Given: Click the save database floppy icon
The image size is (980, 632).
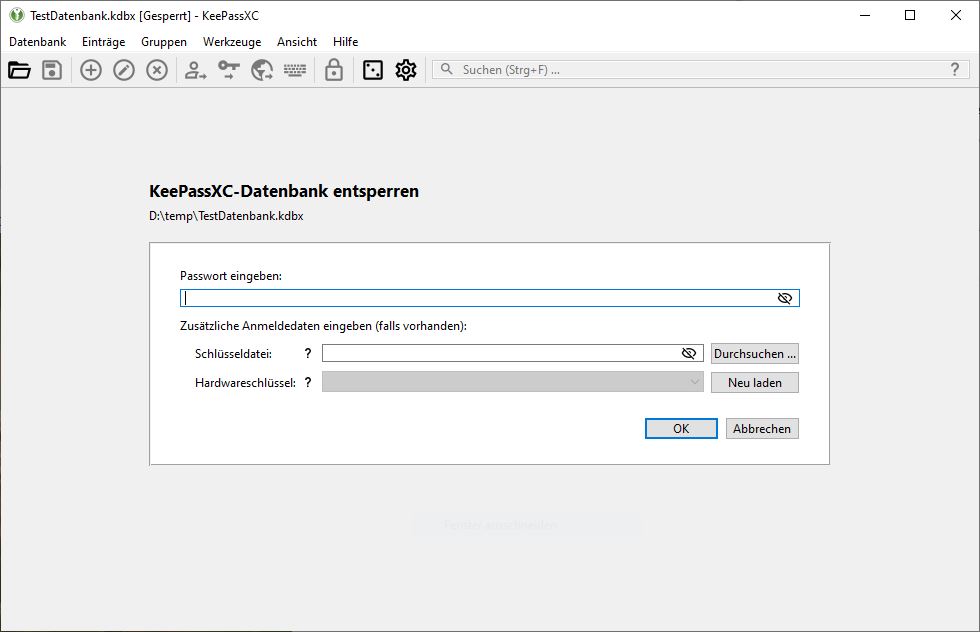Looking at the screenshot, I should pyautogui.click(x=52, y=70).
